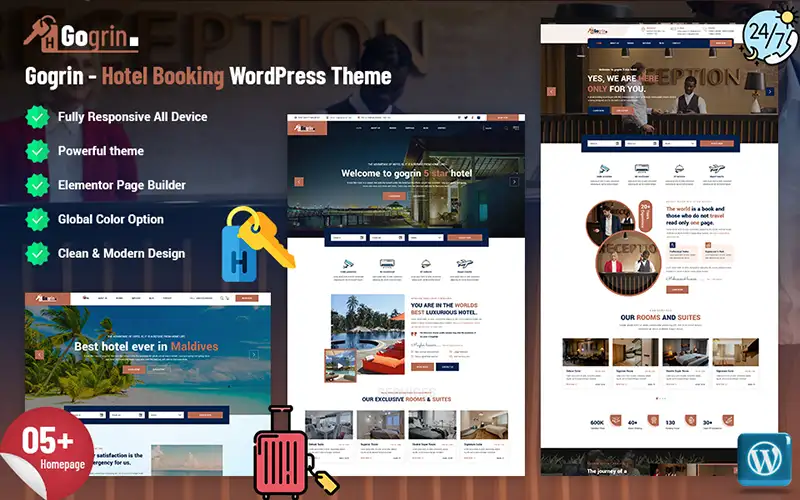Click the orange availability button in reception booking bar
This screenshot has width=800, height=500.
click(x=717, y=144)
